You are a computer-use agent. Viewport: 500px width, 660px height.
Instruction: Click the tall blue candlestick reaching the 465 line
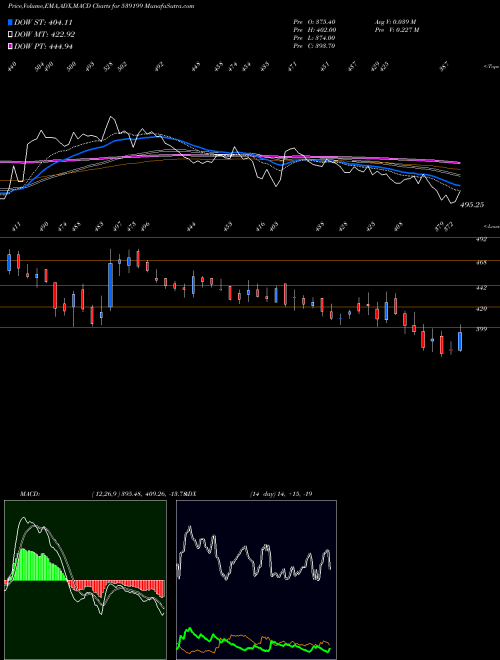(110, 285)
